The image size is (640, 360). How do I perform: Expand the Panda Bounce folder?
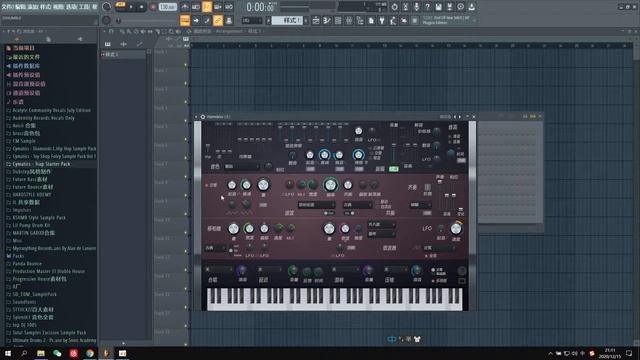[x=27, y=264]
